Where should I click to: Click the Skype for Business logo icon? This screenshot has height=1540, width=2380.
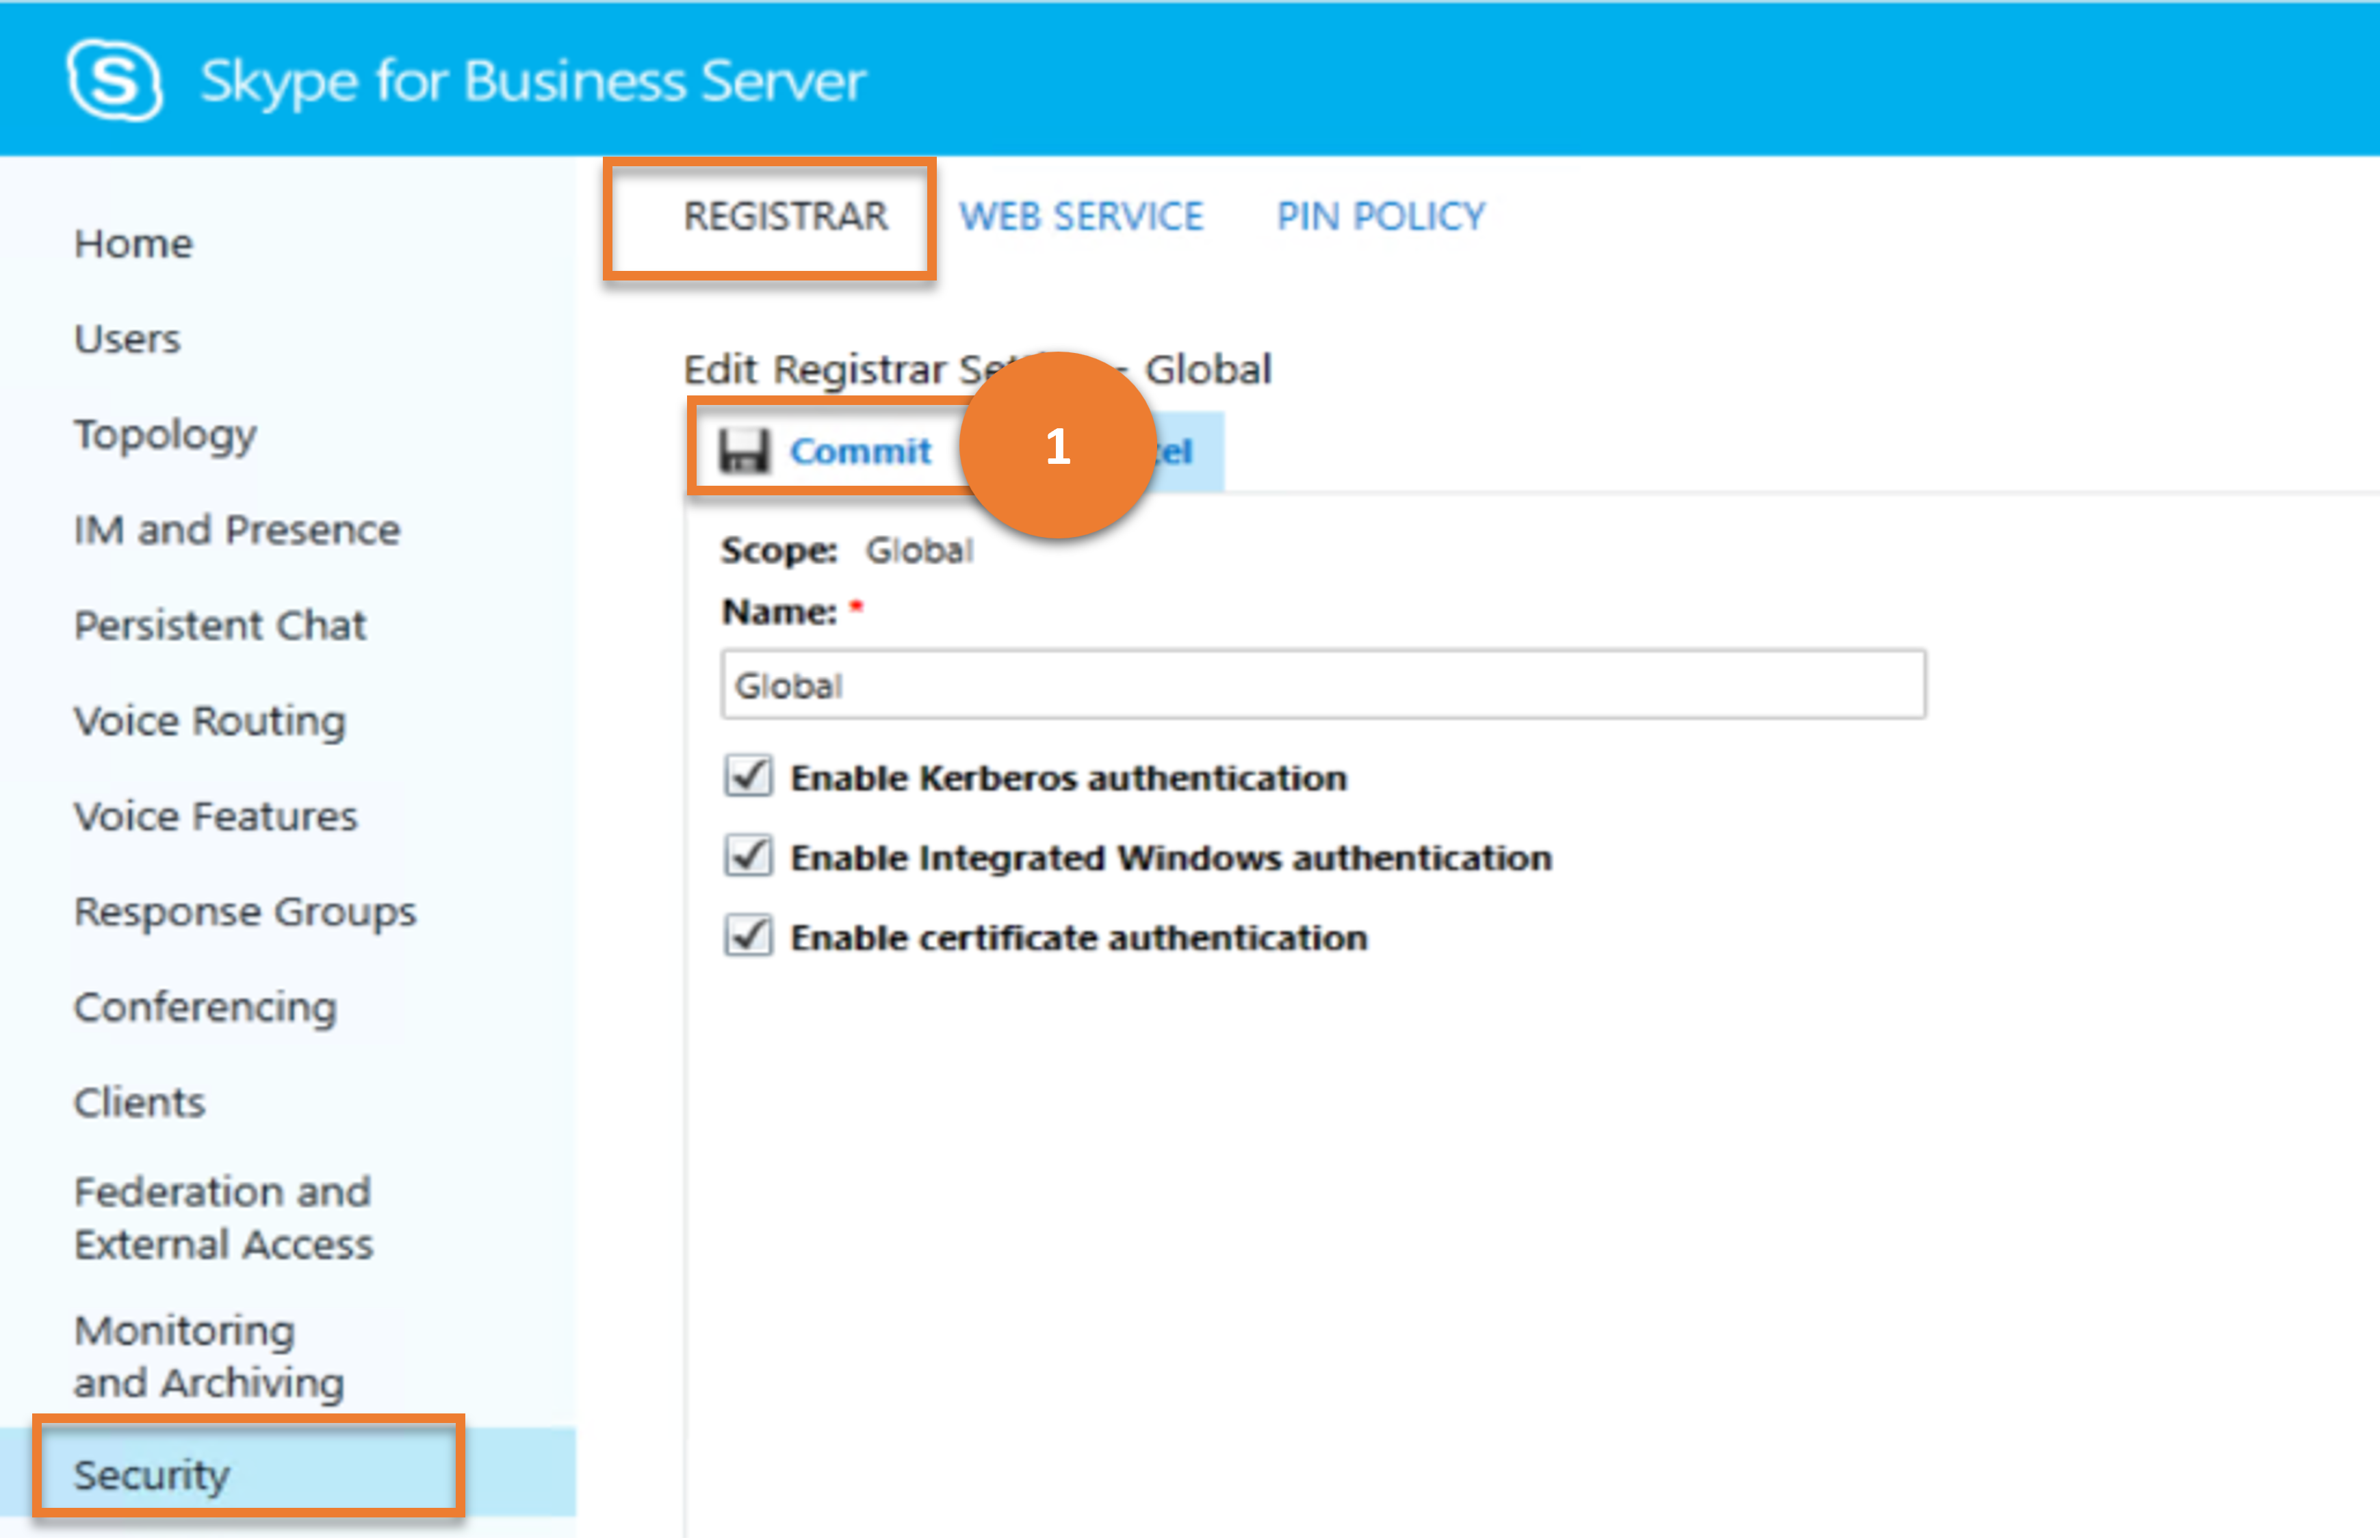click(x=114, y=80)
